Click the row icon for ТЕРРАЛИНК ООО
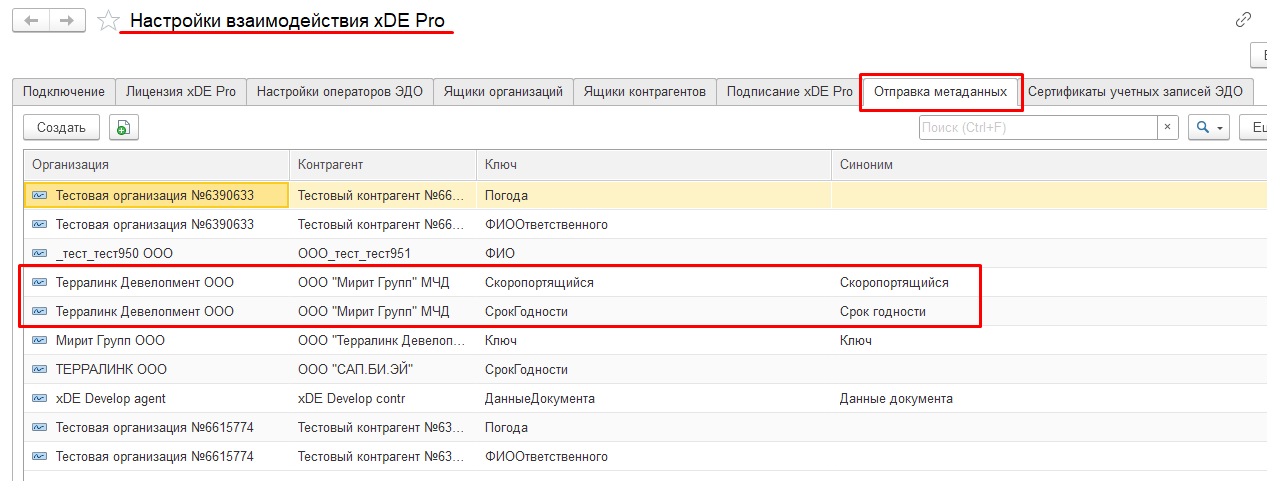The height and width of the screenshot is (481, 1267). [40, 369]
